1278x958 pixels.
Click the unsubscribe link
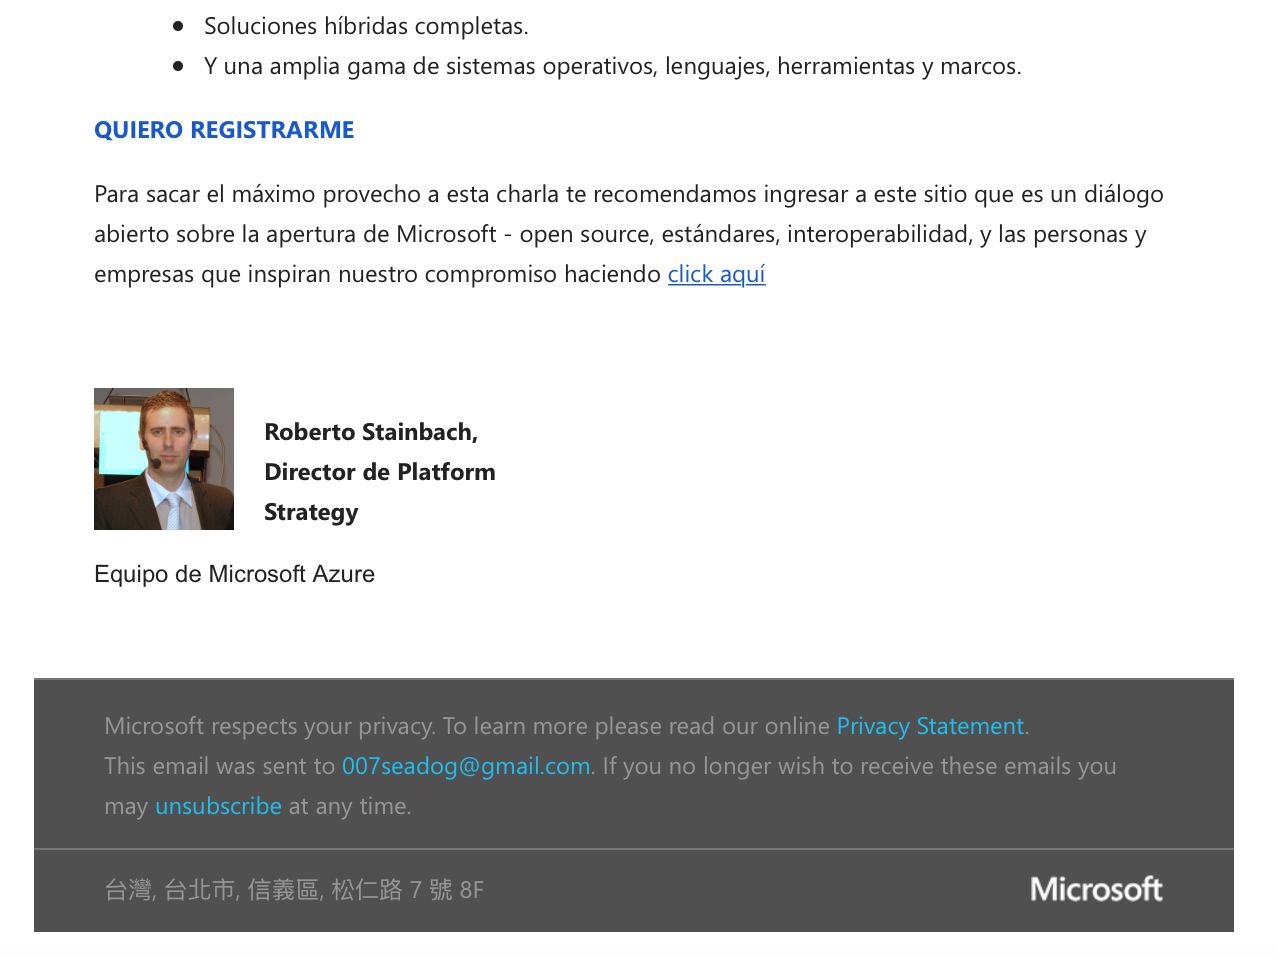[218, 806]
